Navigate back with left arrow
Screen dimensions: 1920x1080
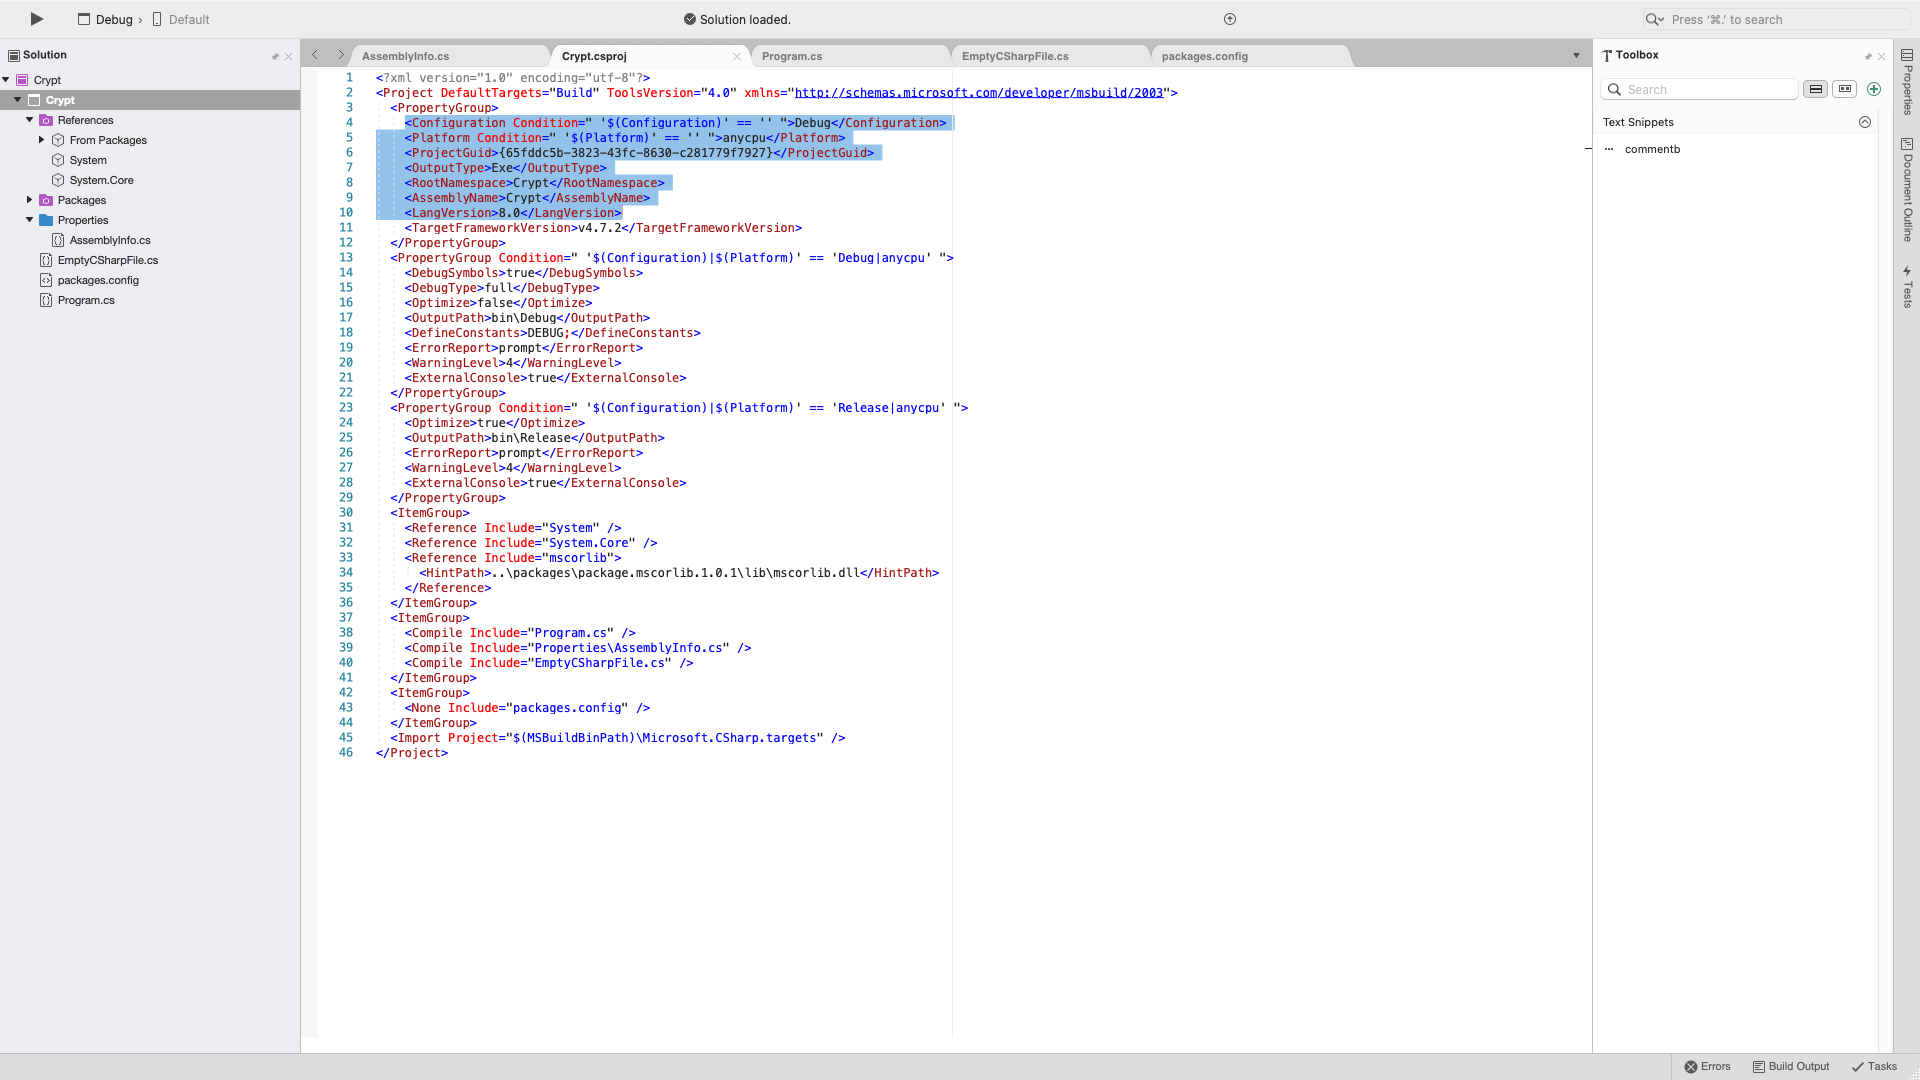click(x=315, y=56)
